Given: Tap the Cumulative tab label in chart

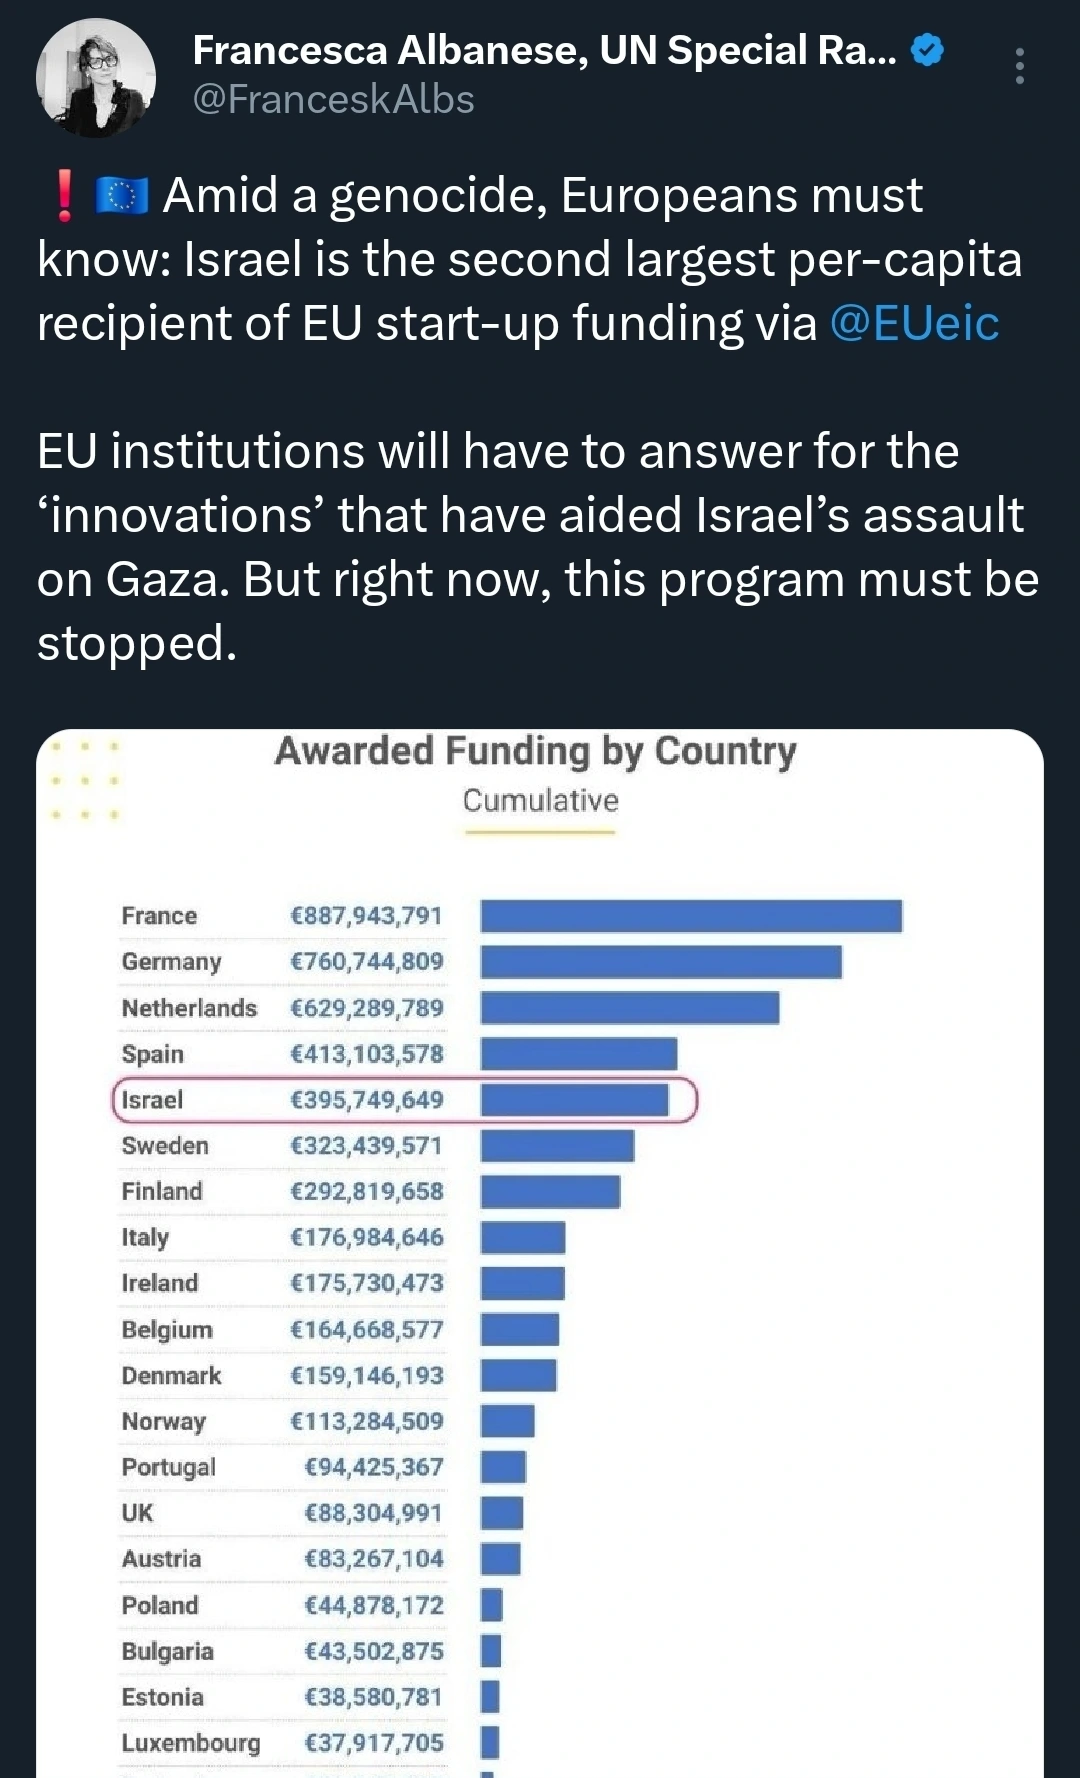Looking at the screenshot, I should click(x=540, y=801).
